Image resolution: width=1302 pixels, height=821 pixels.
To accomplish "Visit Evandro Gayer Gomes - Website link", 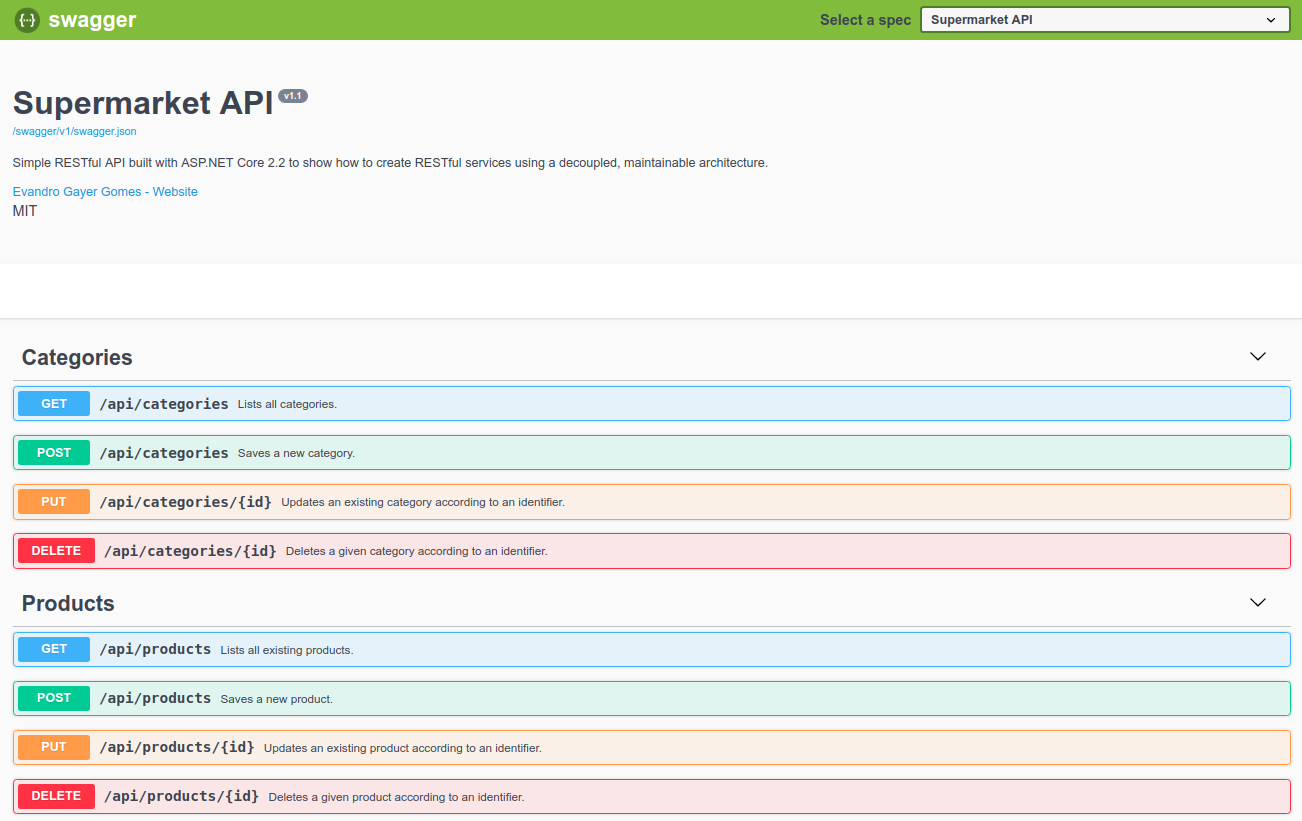I will pos(105,192).
